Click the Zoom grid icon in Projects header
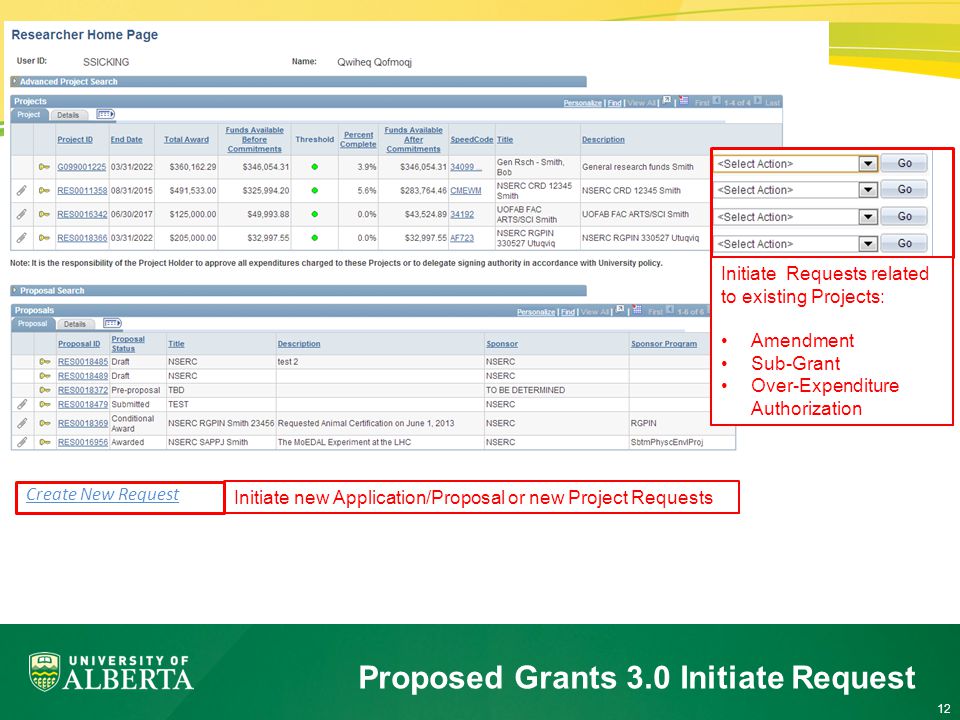The height and width of the screenshot is (720, 960). point(667,101)
